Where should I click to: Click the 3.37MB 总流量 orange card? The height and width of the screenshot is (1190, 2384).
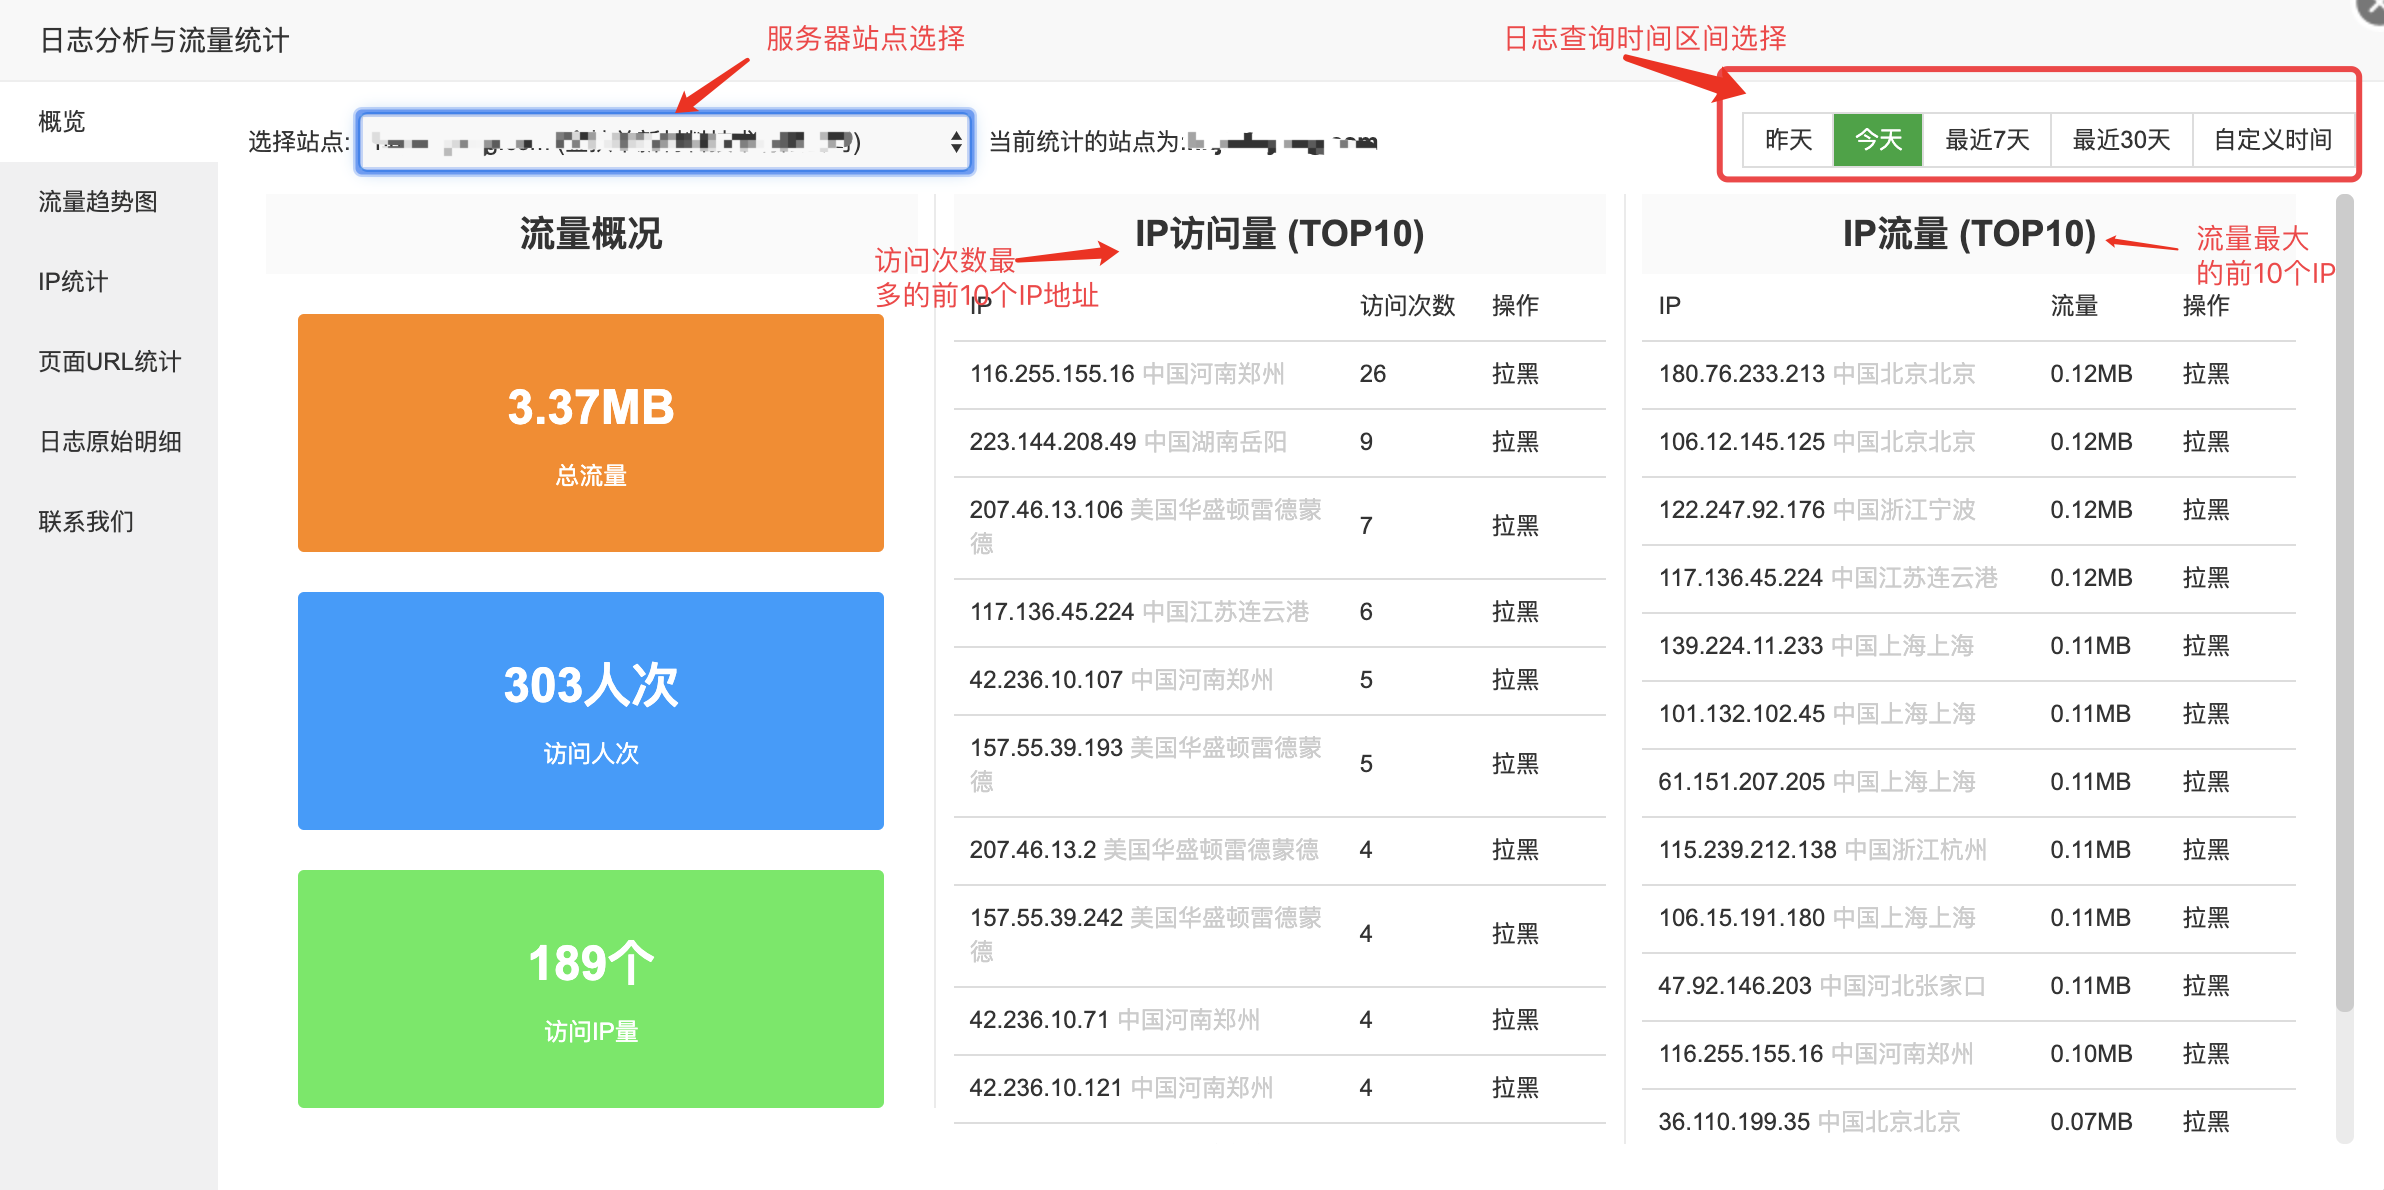591,433
